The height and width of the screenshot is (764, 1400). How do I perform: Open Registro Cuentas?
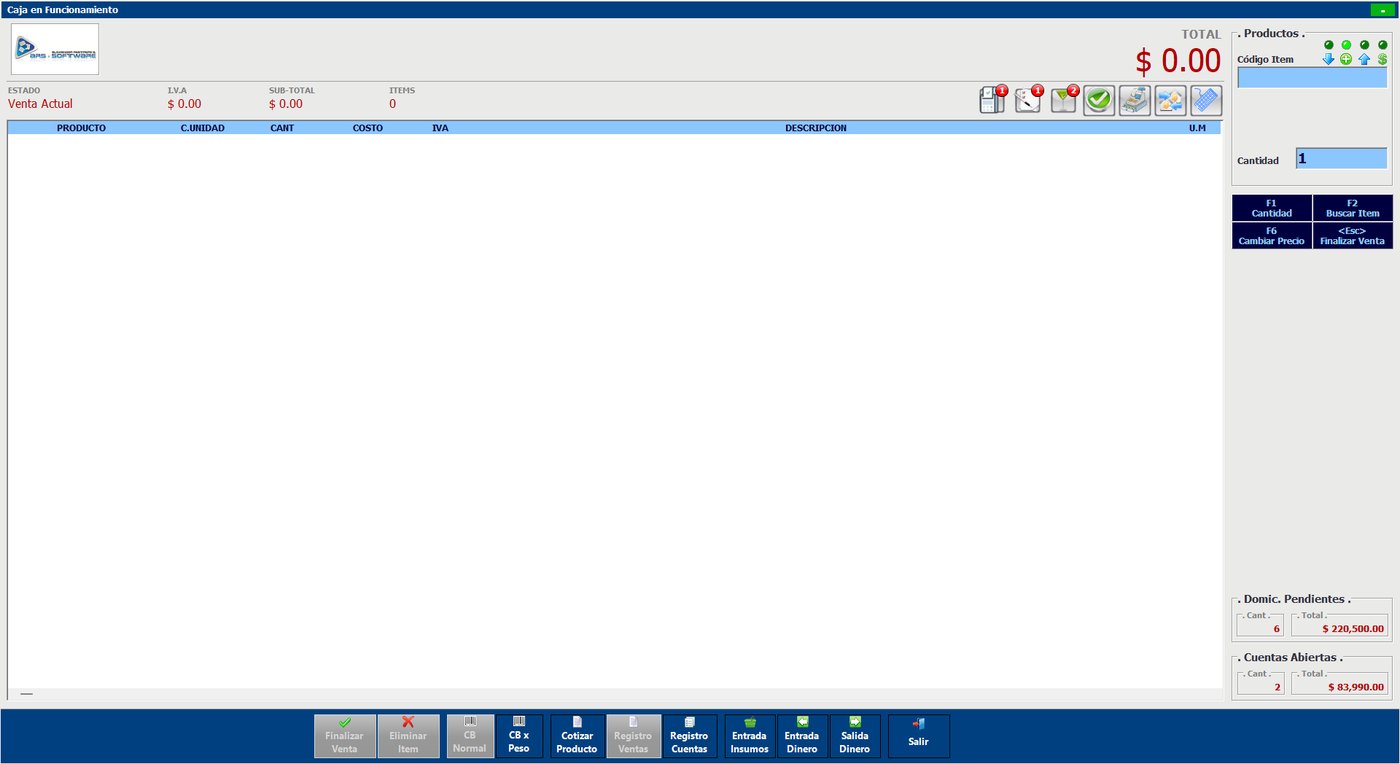(689, 736)
